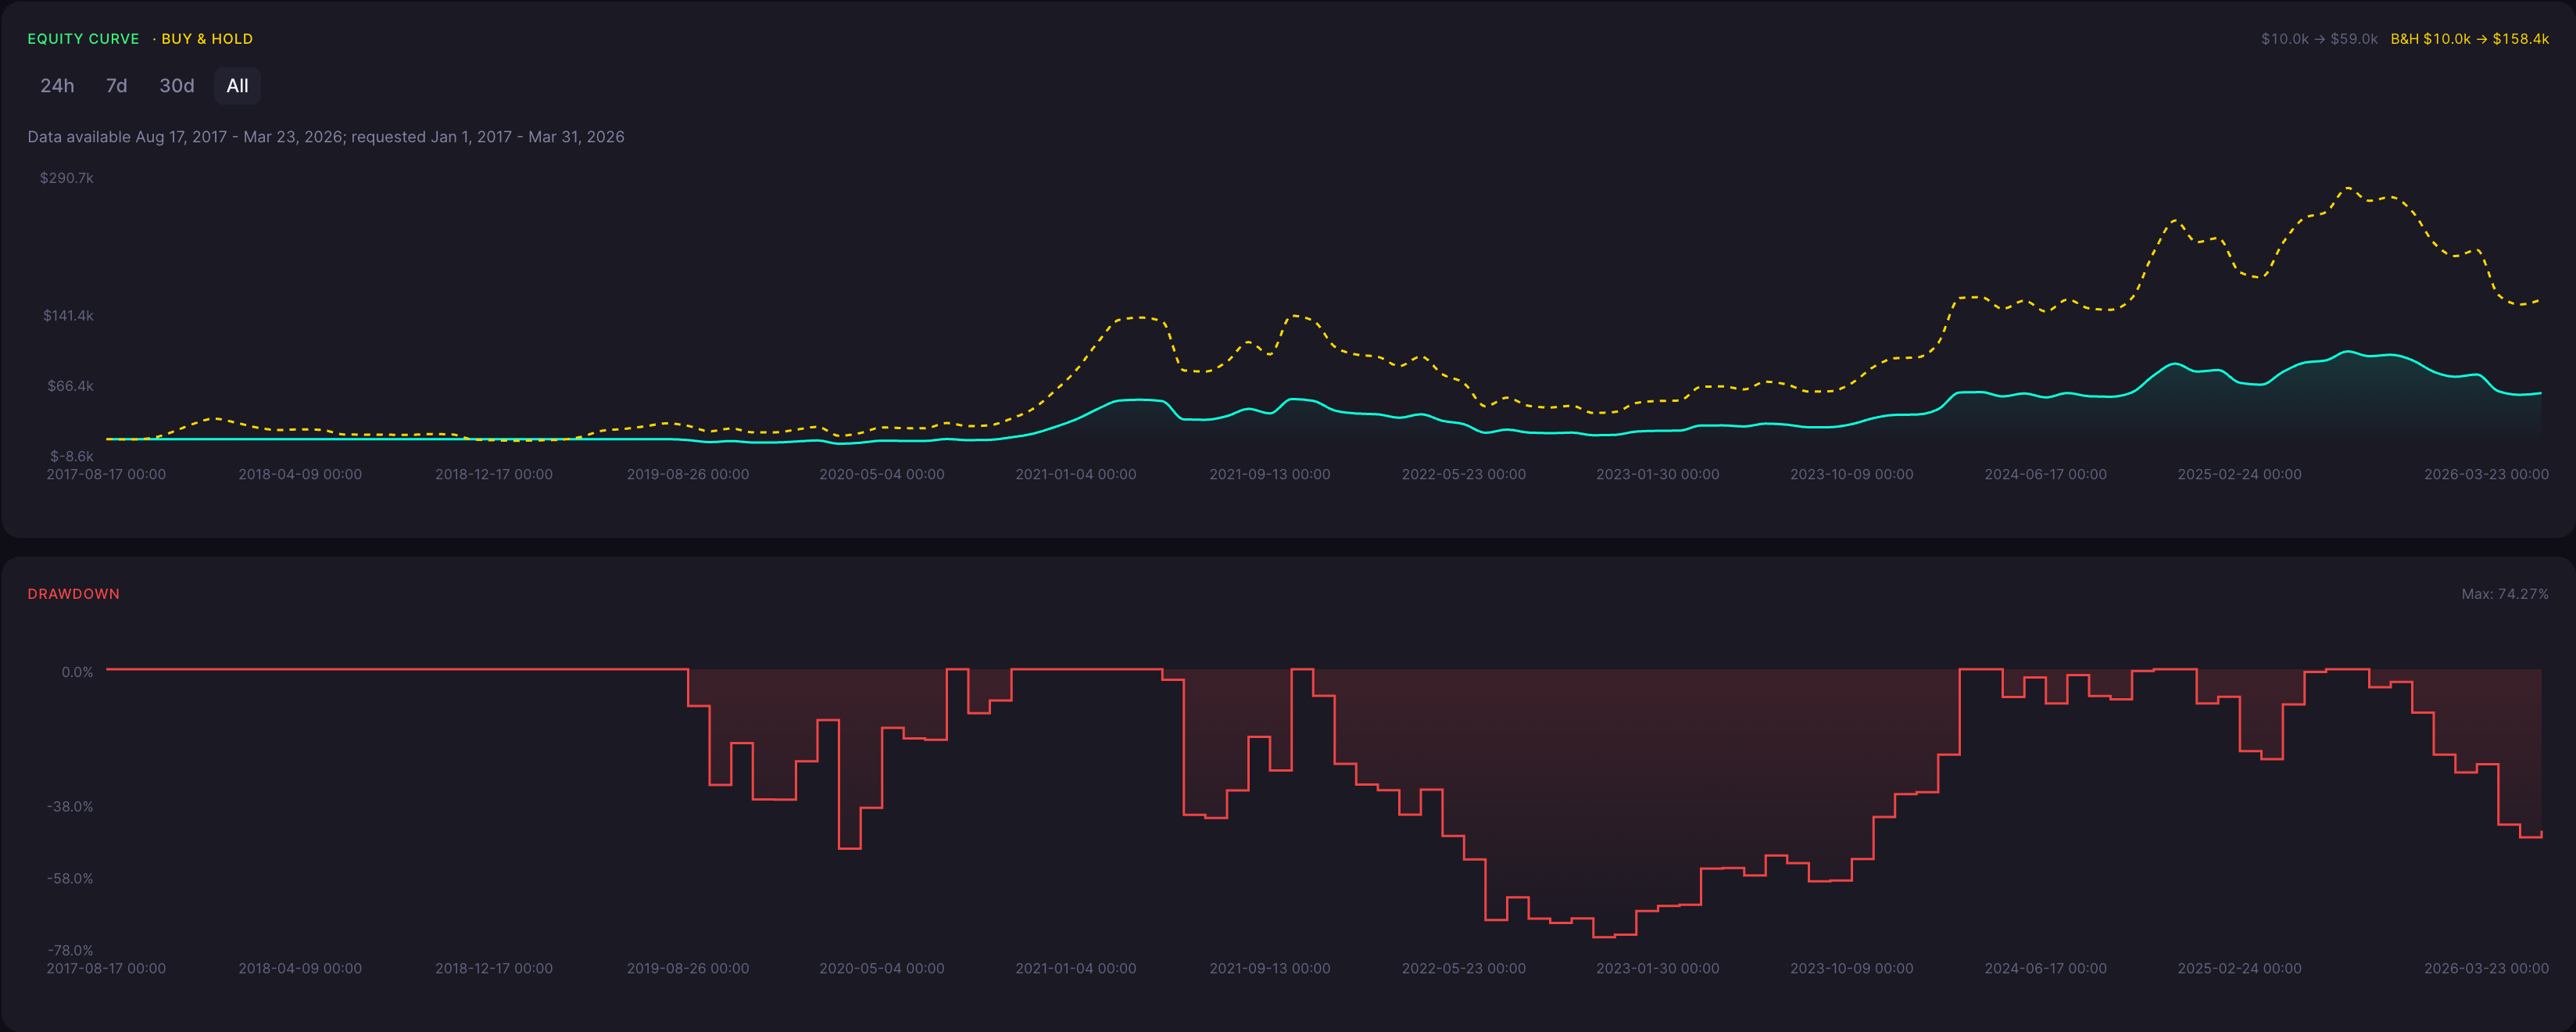This screenshot has width=2576, height=1032.
Task: Select the 24h time range tab
Action: (x=57, y=86)
